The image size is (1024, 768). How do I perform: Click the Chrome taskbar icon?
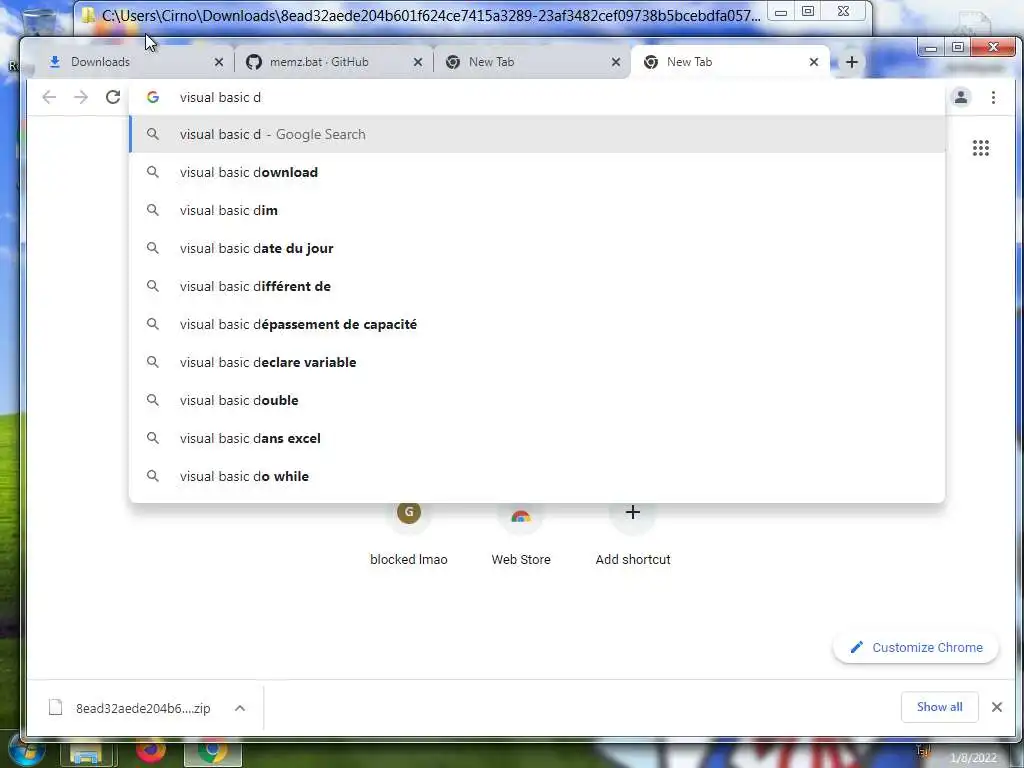[213, 752]
